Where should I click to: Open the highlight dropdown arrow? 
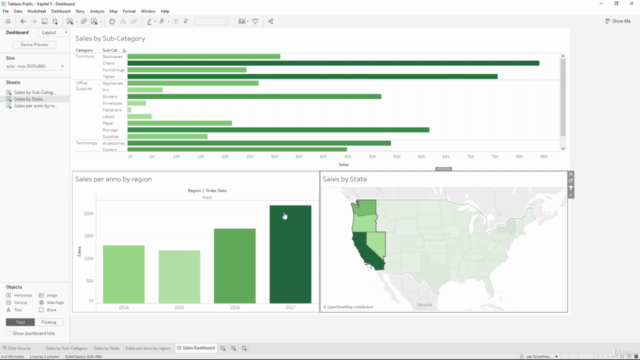155,22
